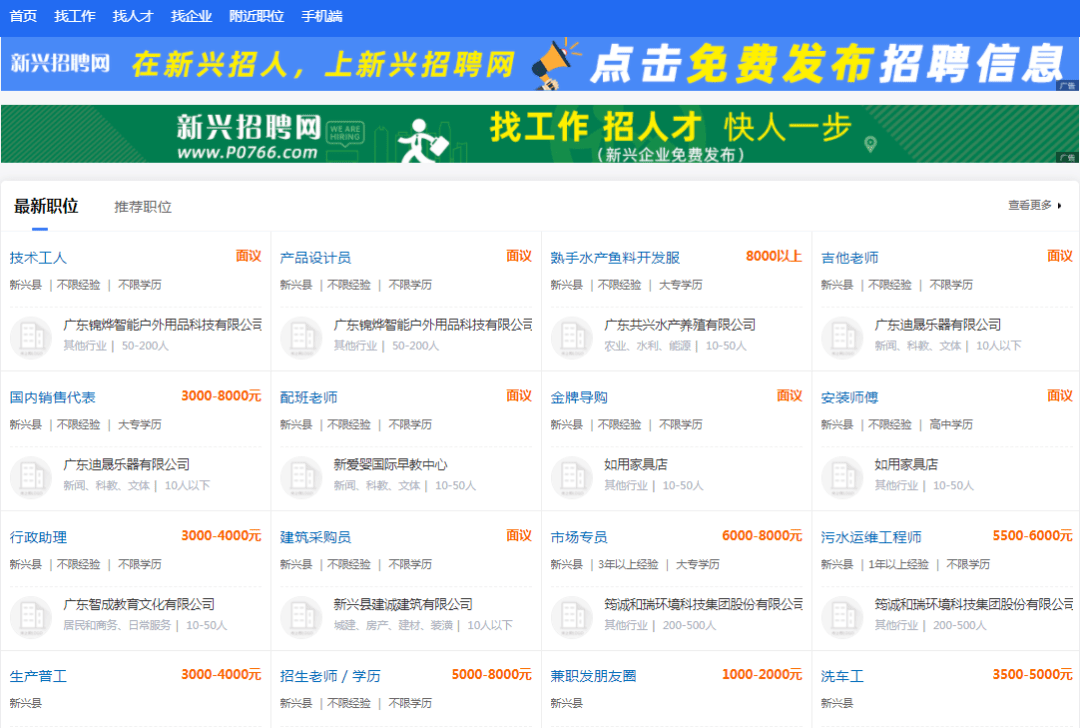
Task: Click the 广东锦烨智能户外用品 company logo icon
Action: 31,337
